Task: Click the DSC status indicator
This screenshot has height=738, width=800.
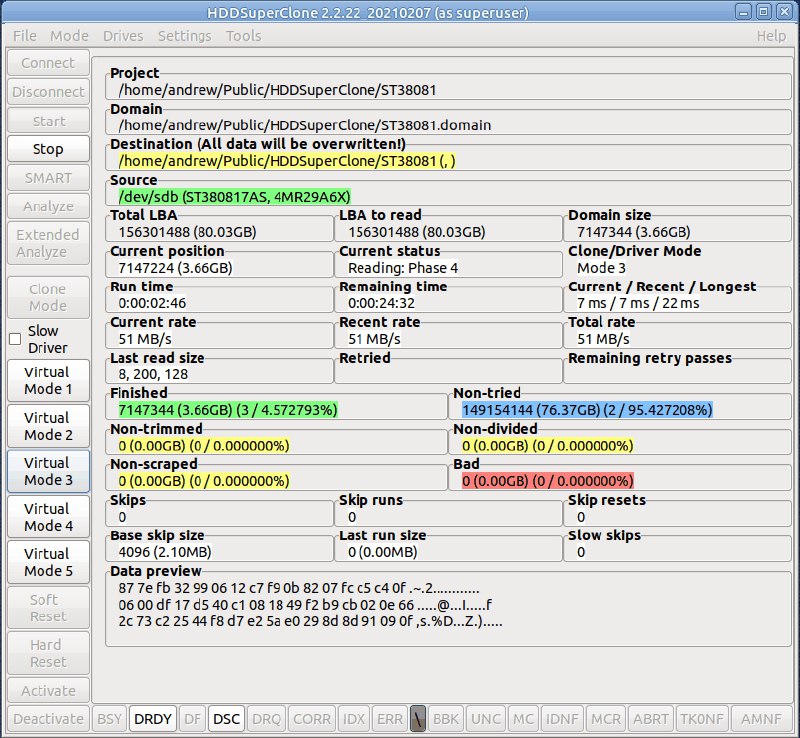Action: click(x=227, y=719)
